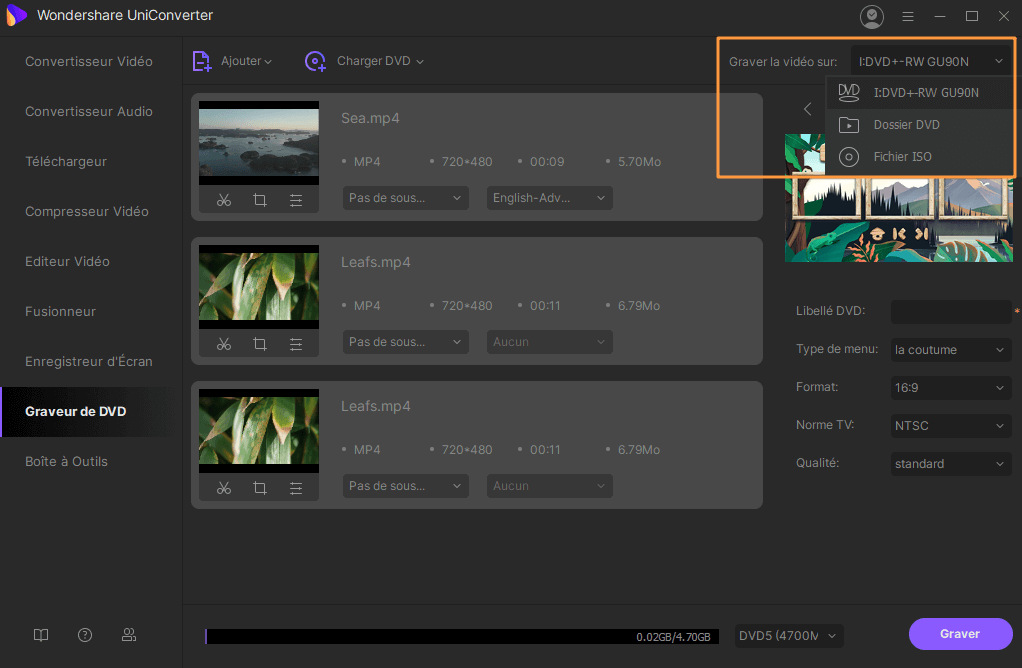Click the community people icon at bottom left
This screenshot has width=1022, height=668.
(x=129, y=635)
